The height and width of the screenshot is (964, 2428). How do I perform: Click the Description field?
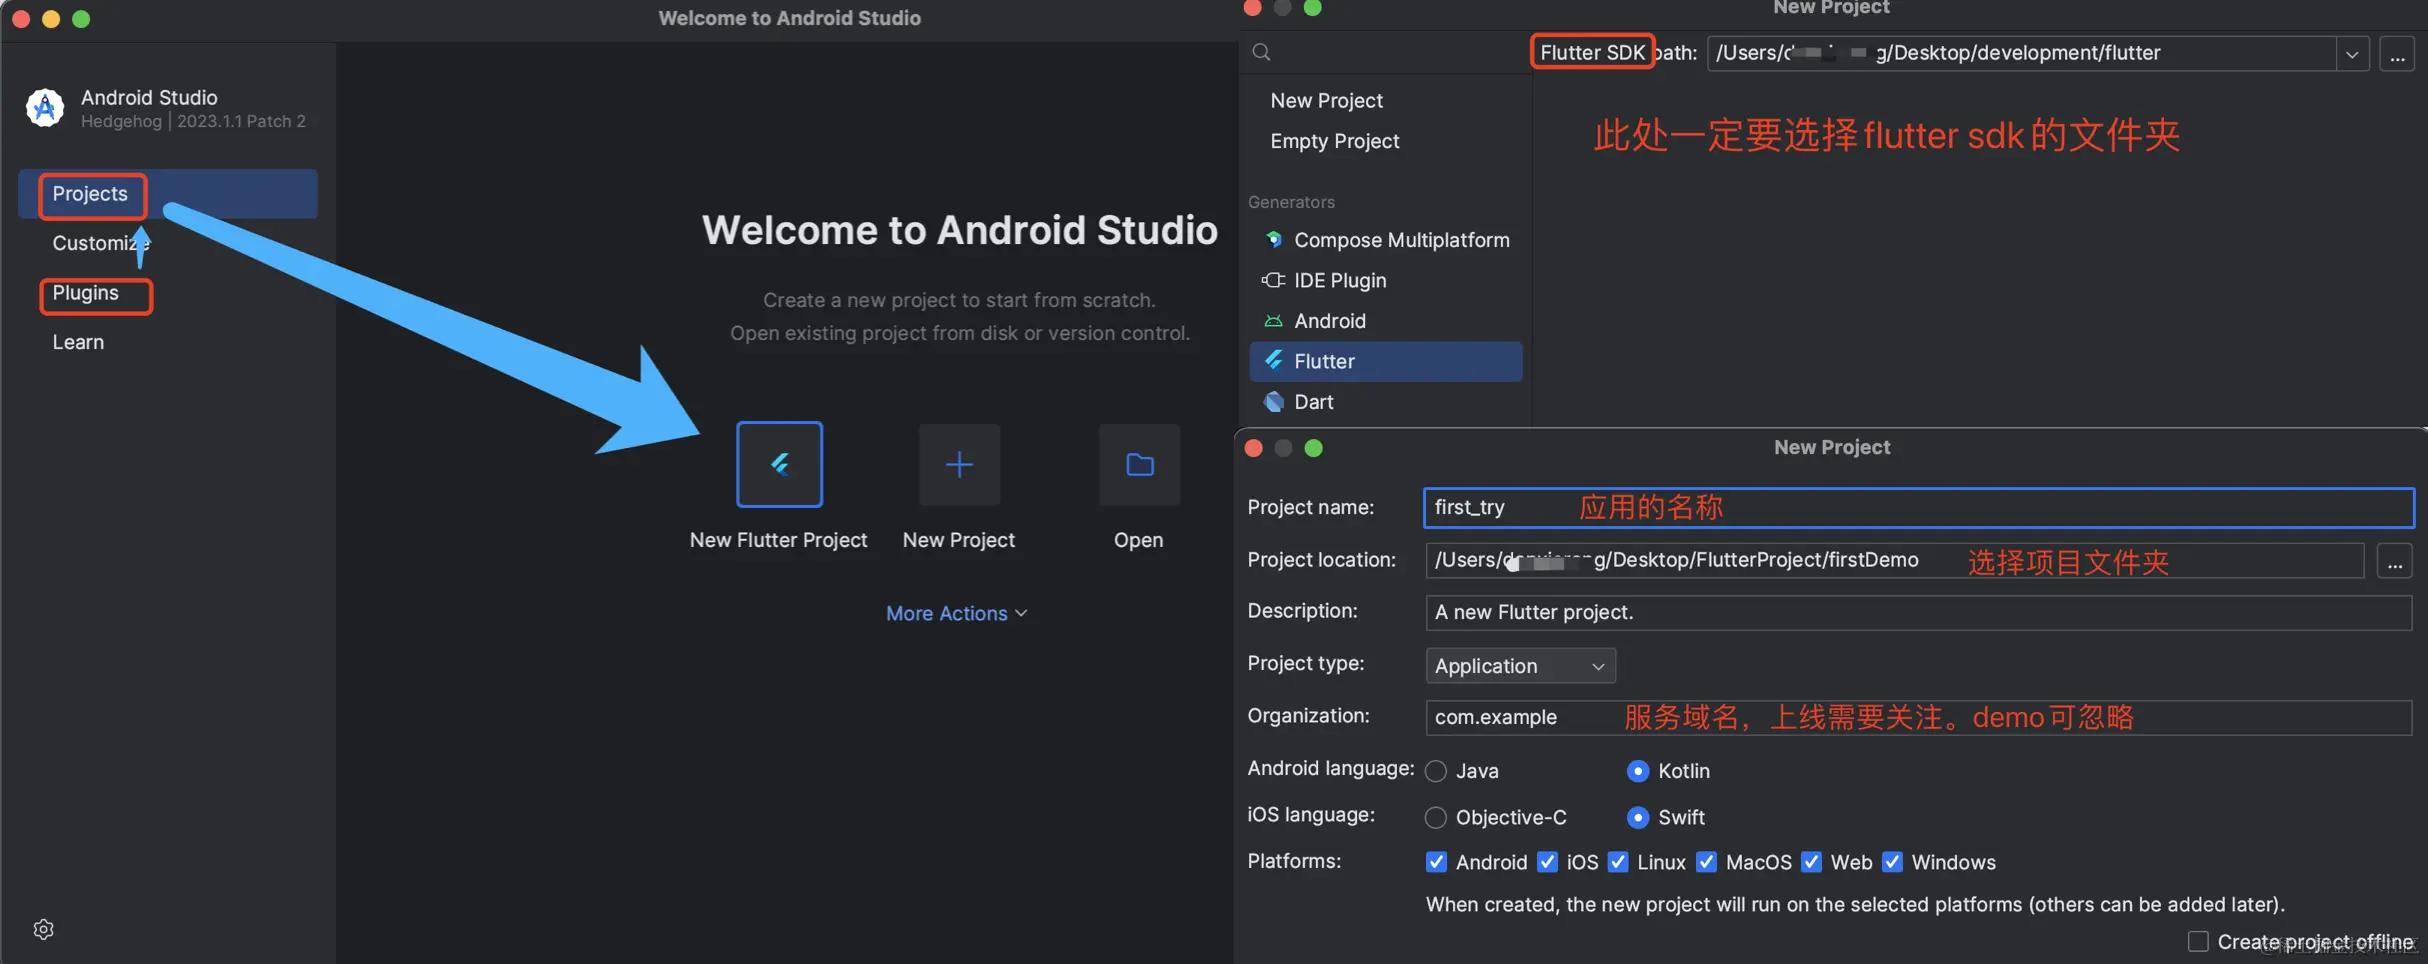[x=1919, y=613]
